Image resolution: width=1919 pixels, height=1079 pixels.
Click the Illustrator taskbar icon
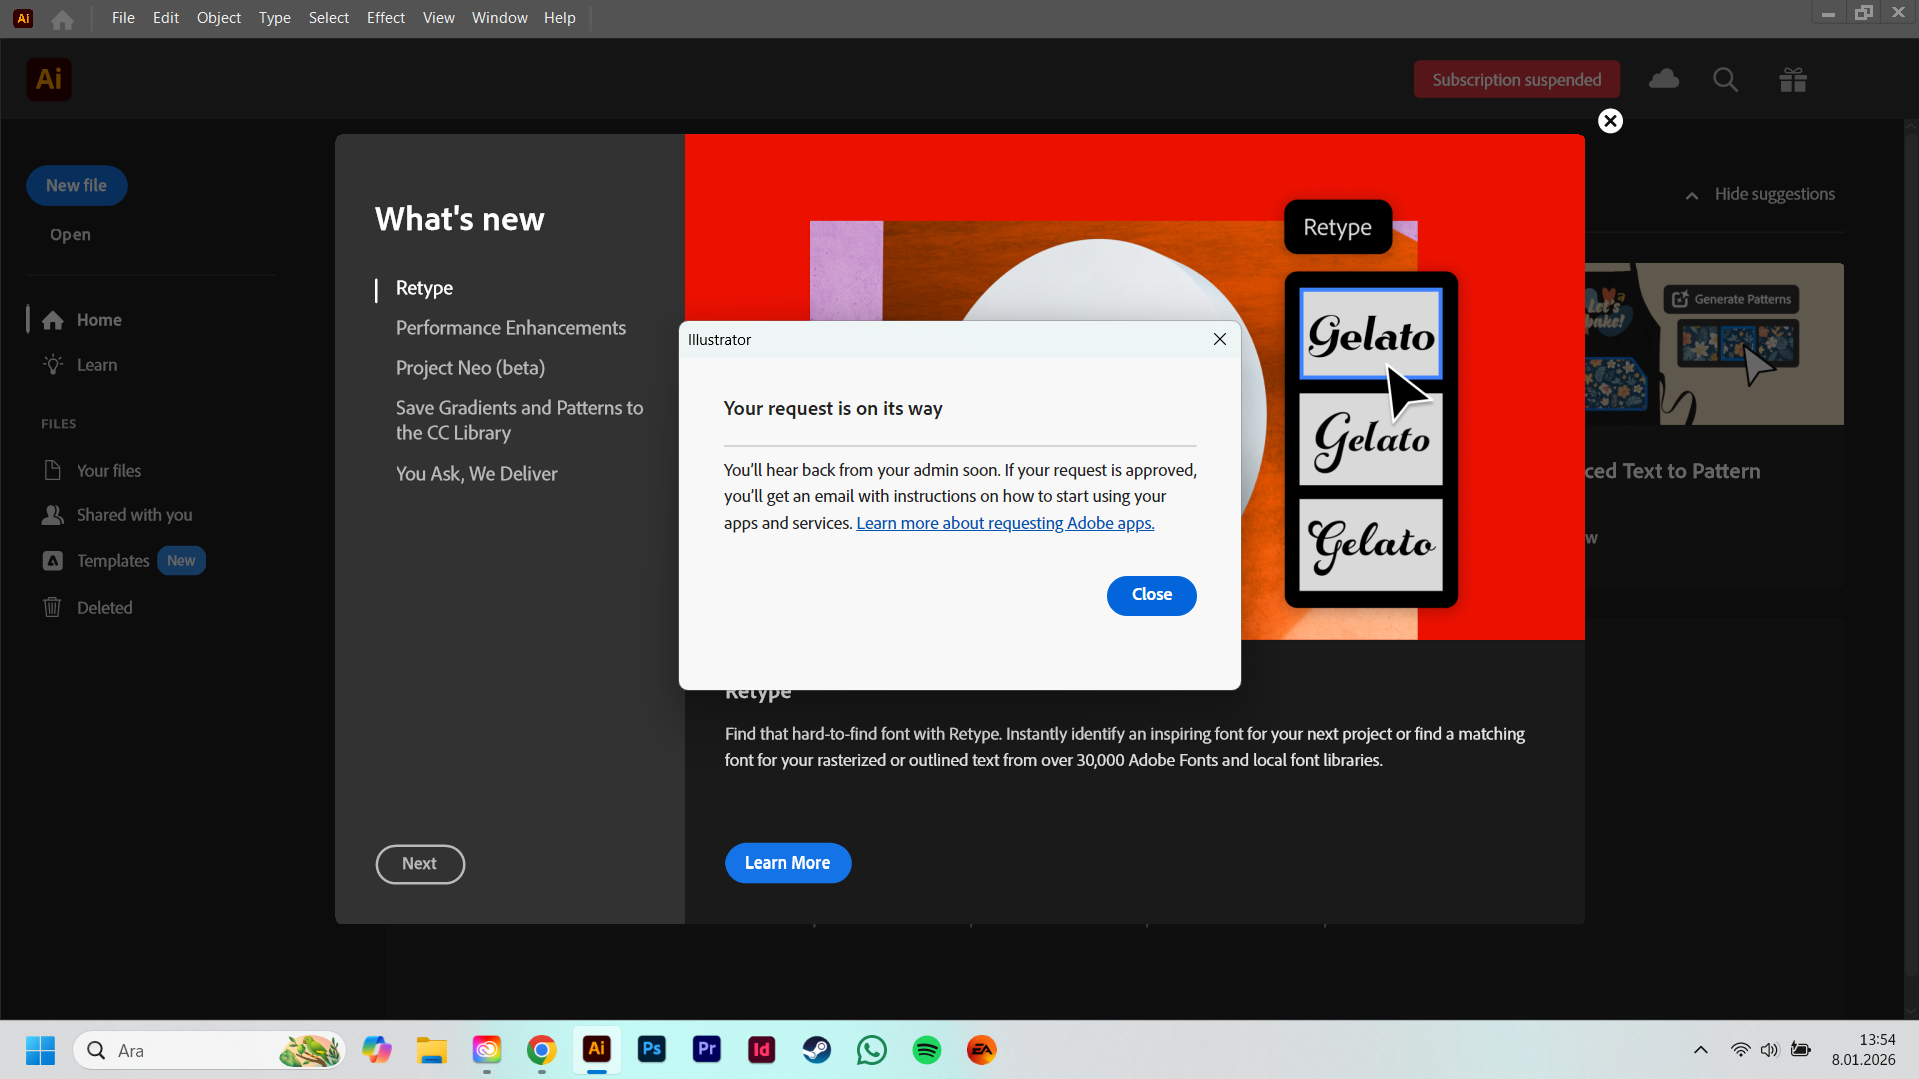point(597,1050)
